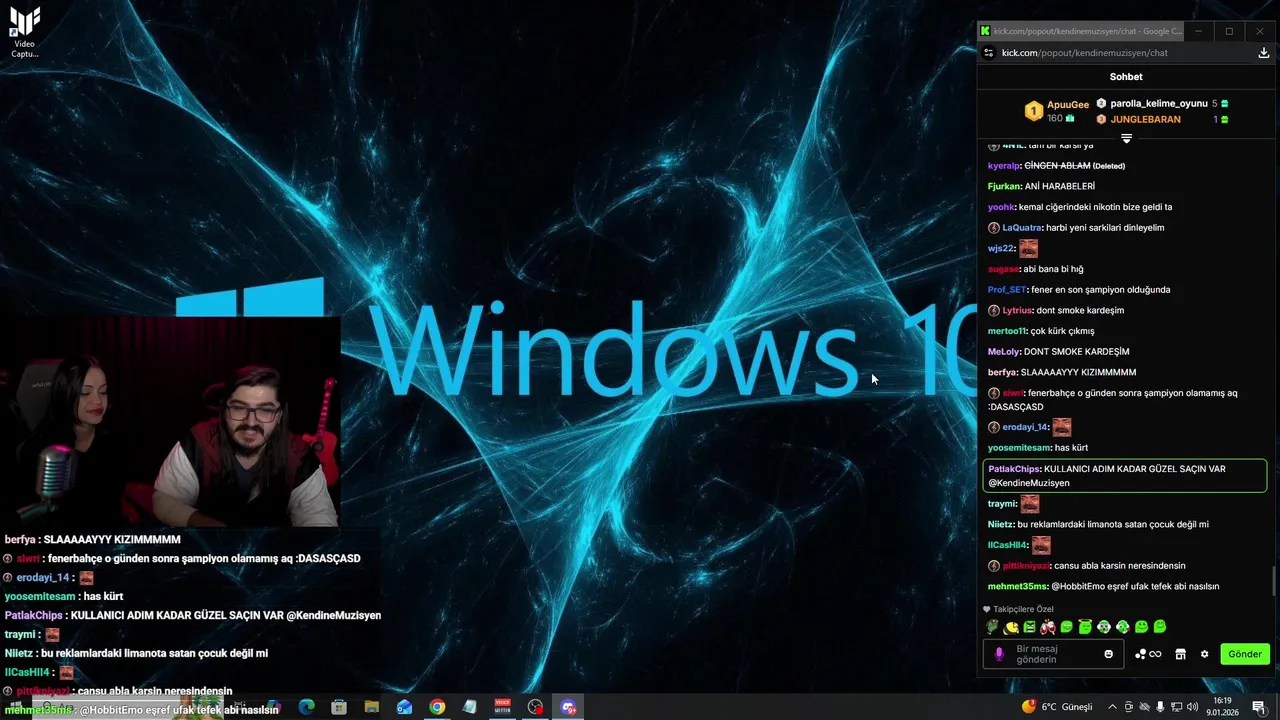Click the Sohbet chat header

(x=1126, y=77)
